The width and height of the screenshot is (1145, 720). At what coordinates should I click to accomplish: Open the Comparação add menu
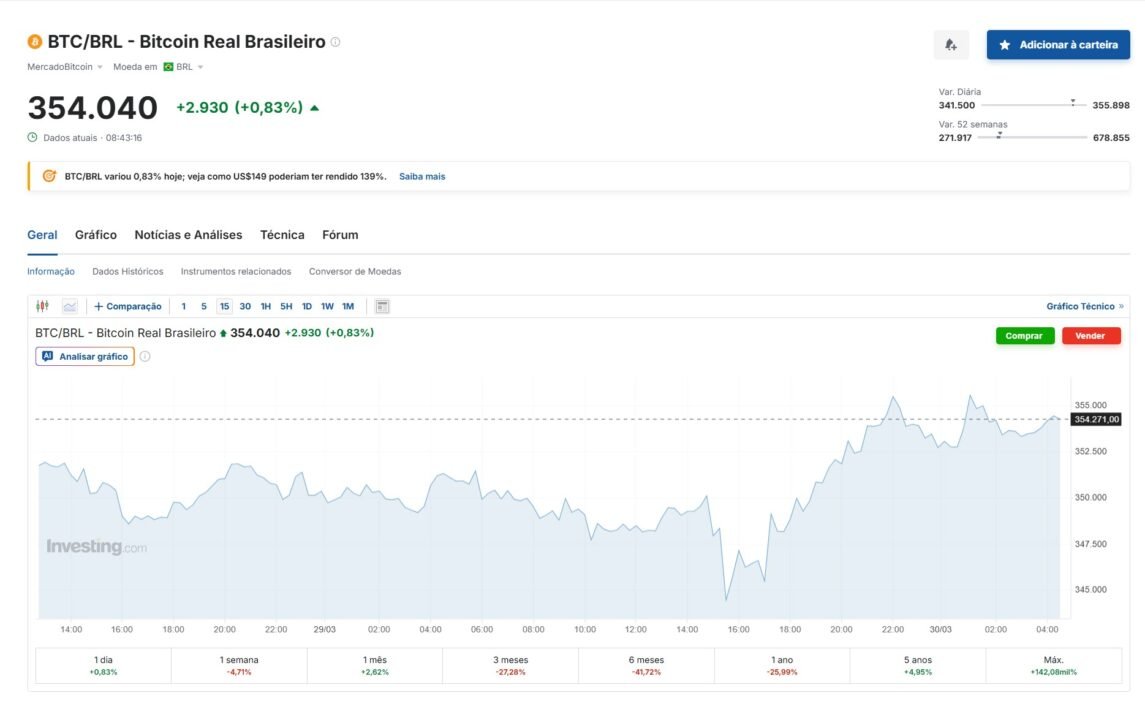128,306
